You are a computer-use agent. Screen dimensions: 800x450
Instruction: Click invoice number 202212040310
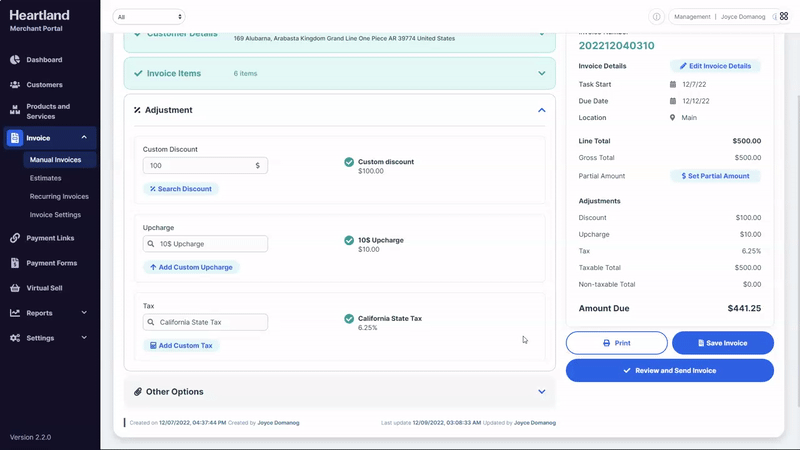coord(616,45)
